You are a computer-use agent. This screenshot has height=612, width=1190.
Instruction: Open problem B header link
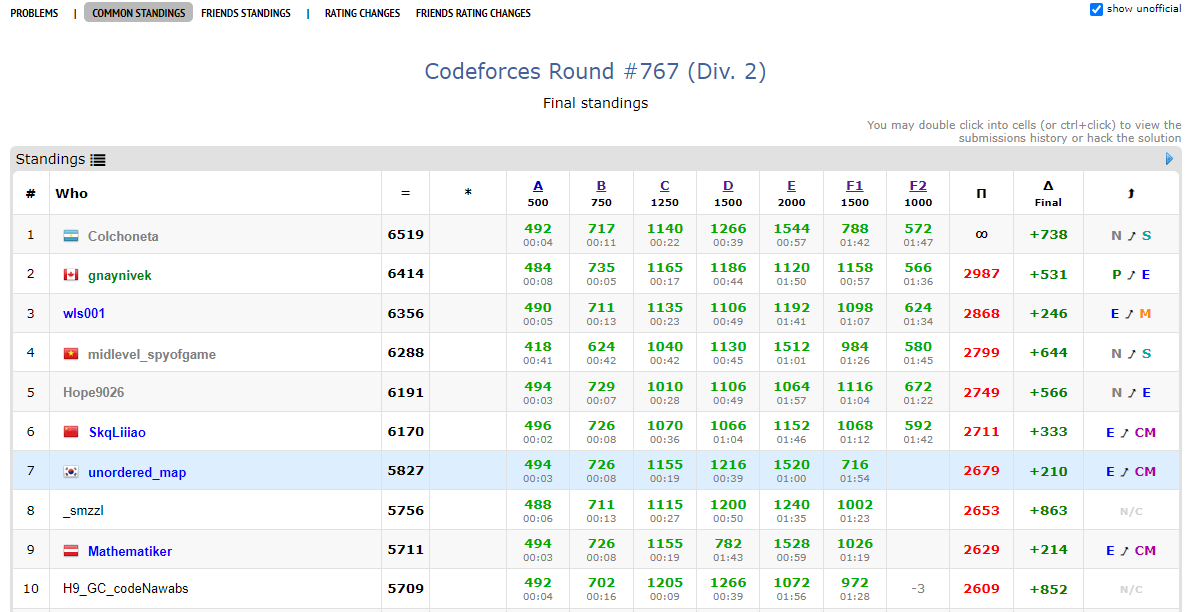[601, 186]
